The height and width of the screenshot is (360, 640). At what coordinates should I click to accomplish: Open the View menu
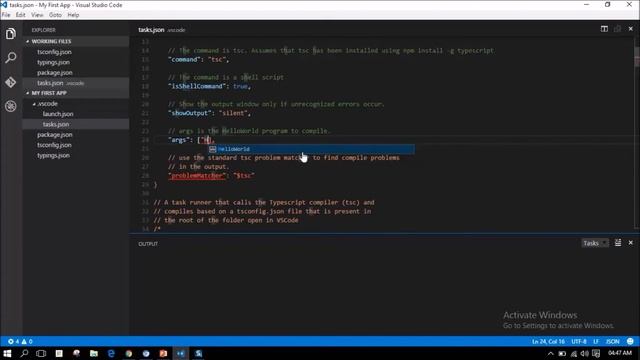coord(37,15)
